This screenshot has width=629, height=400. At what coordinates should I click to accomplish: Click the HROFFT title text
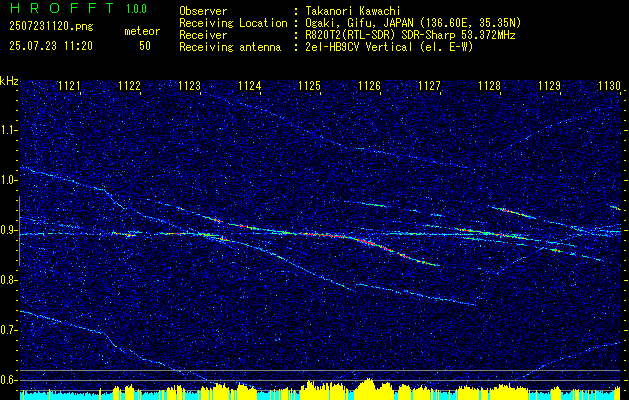[62, 8]
